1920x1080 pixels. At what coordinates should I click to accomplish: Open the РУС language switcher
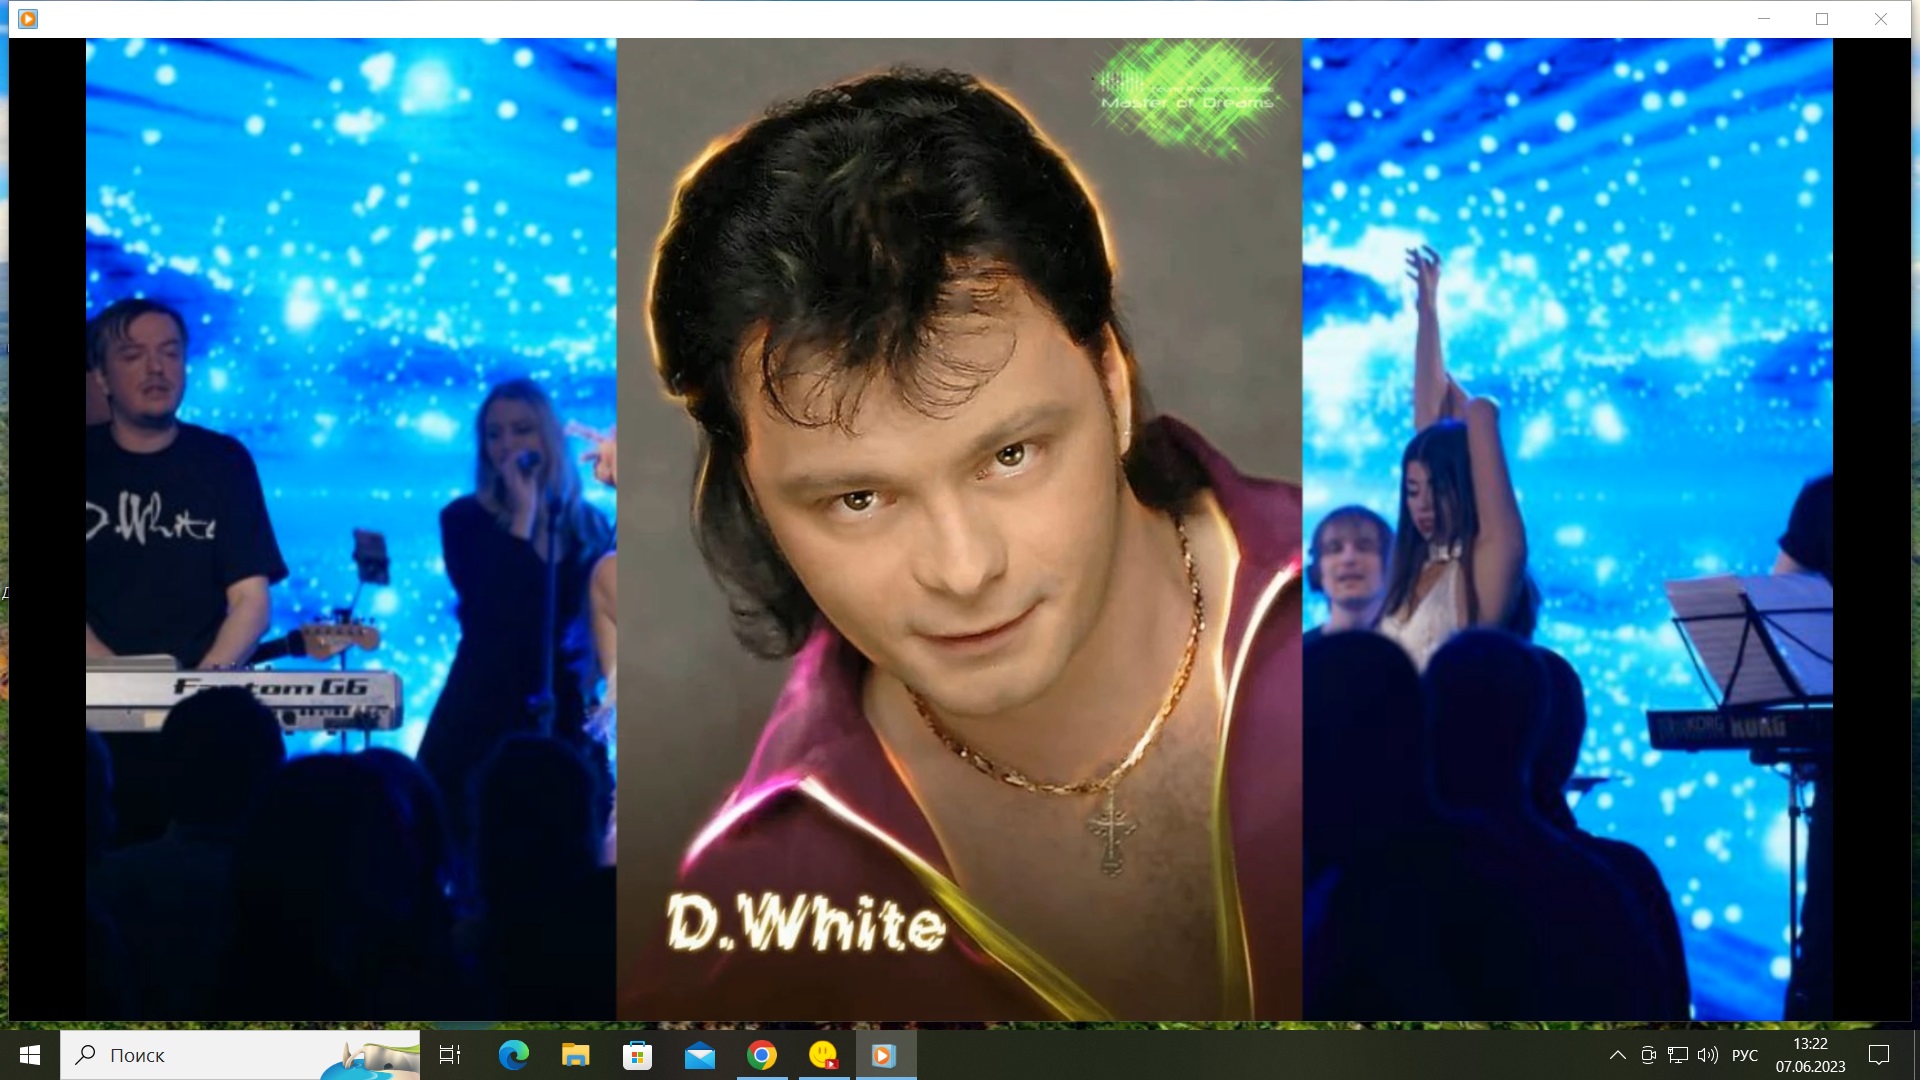pyautogui.click(x=1745, y=1055)
